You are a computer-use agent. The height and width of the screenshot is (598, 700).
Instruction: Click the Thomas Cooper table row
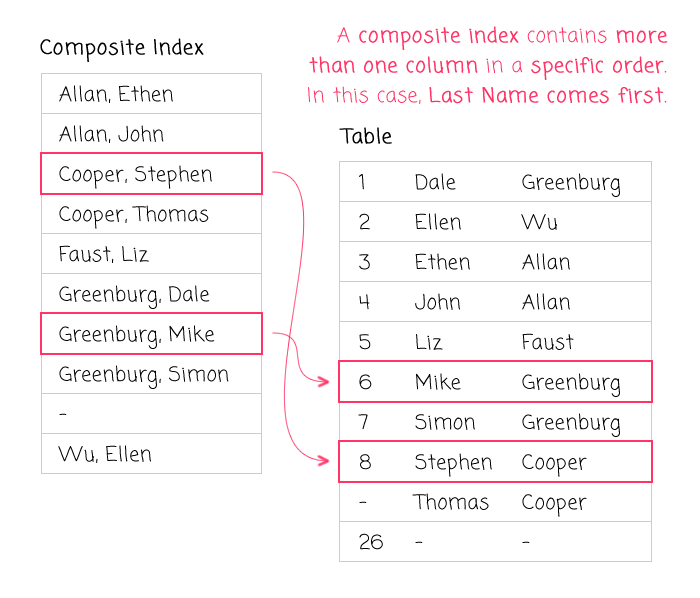point(495,502)
